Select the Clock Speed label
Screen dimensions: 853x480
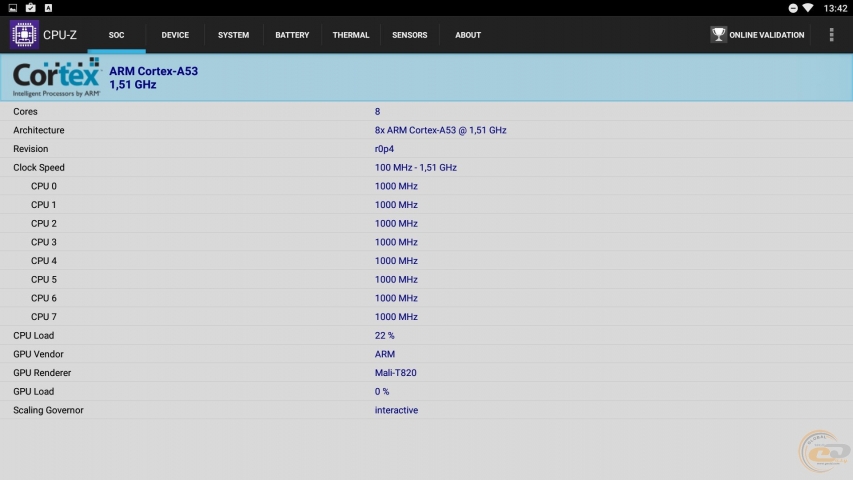[x=39, y=168]
